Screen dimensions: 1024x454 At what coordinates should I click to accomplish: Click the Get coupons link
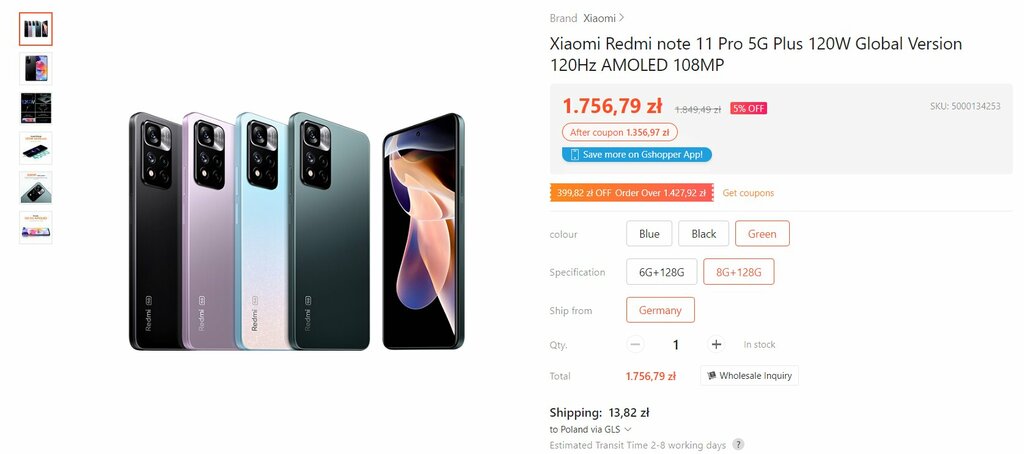pos(748,193)
